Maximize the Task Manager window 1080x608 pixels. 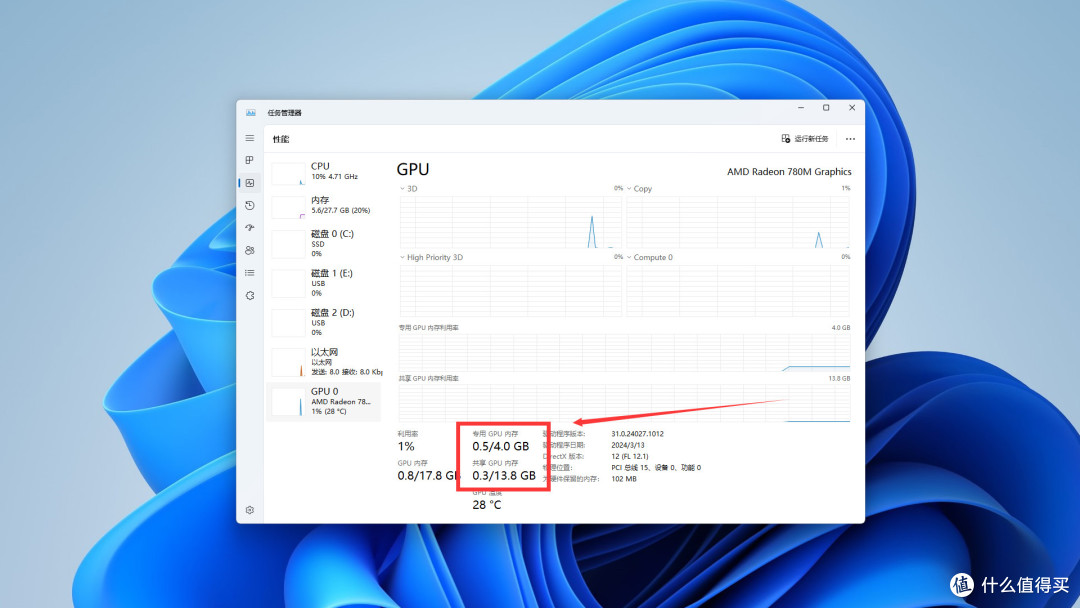[x=826, y=108]
